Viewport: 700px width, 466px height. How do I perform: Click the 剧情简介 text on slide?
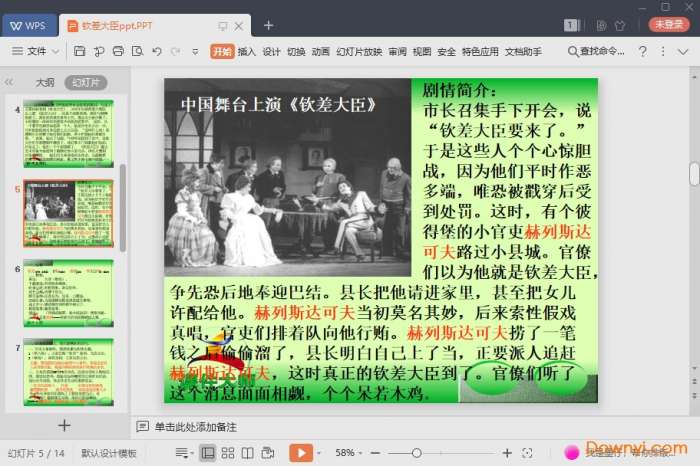click(x=460, y=90)
